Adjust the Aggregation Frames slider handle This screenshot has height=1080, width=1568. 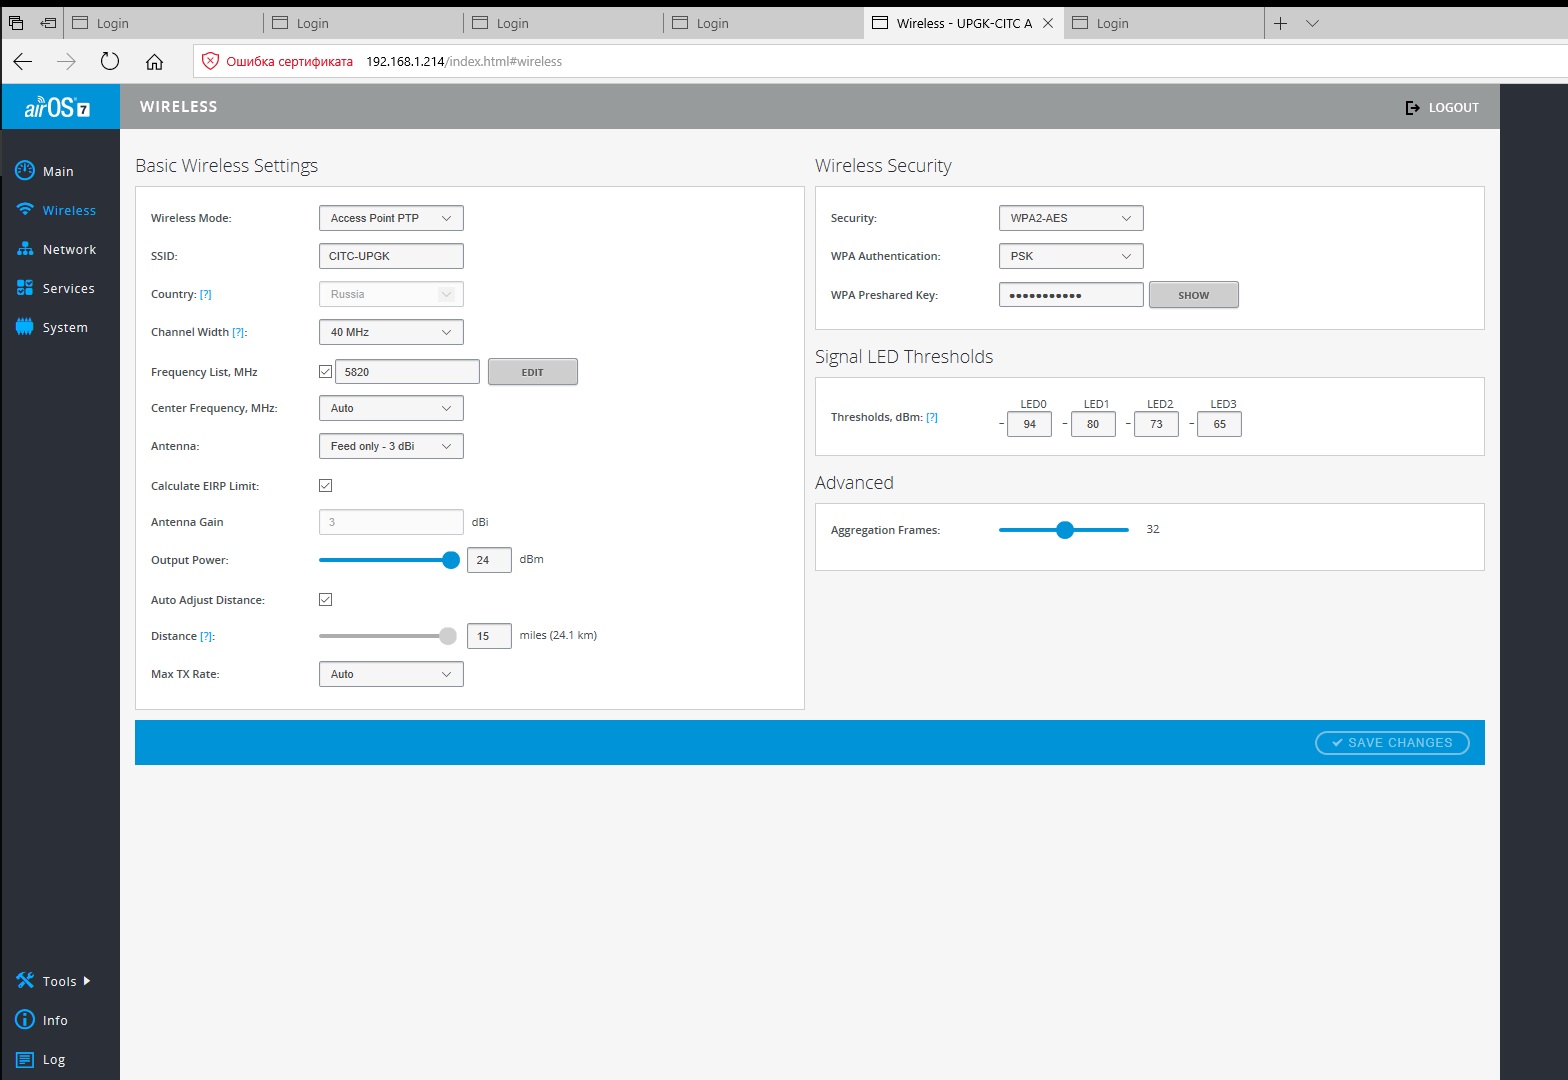pyautogui.click(x=1065, y=530)
